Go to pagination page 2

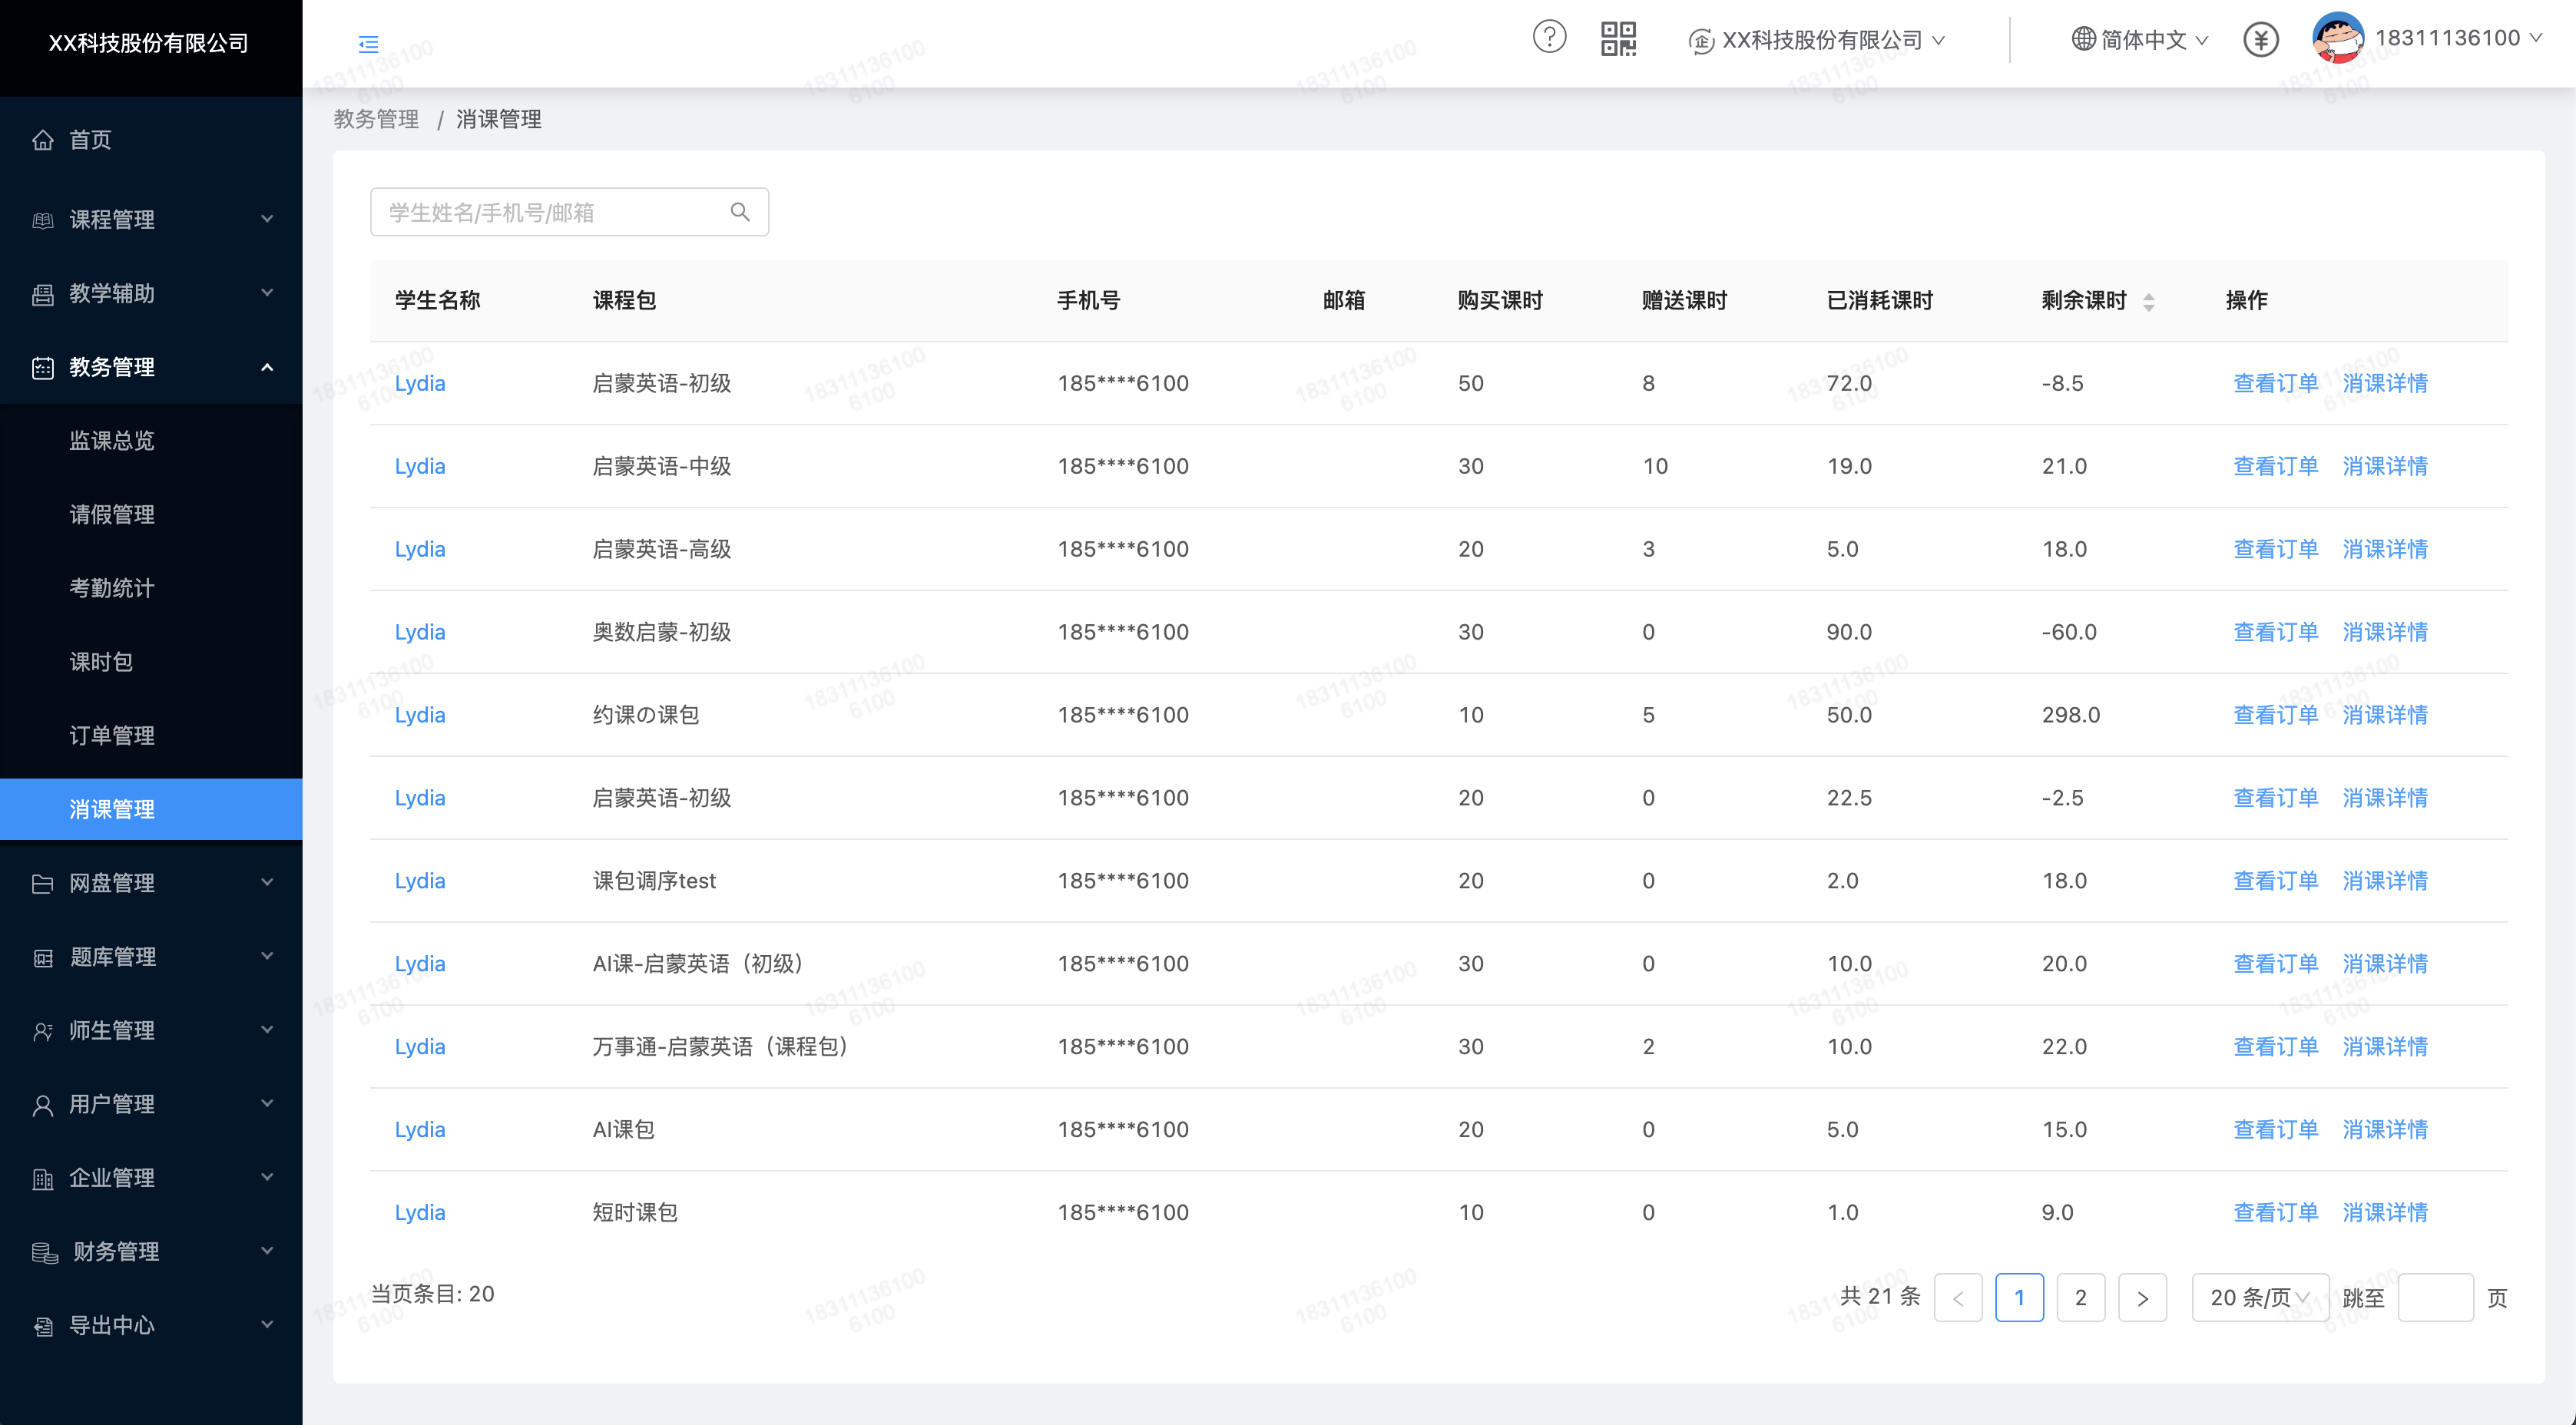pyautogui.click(x=2080, y=1298)
